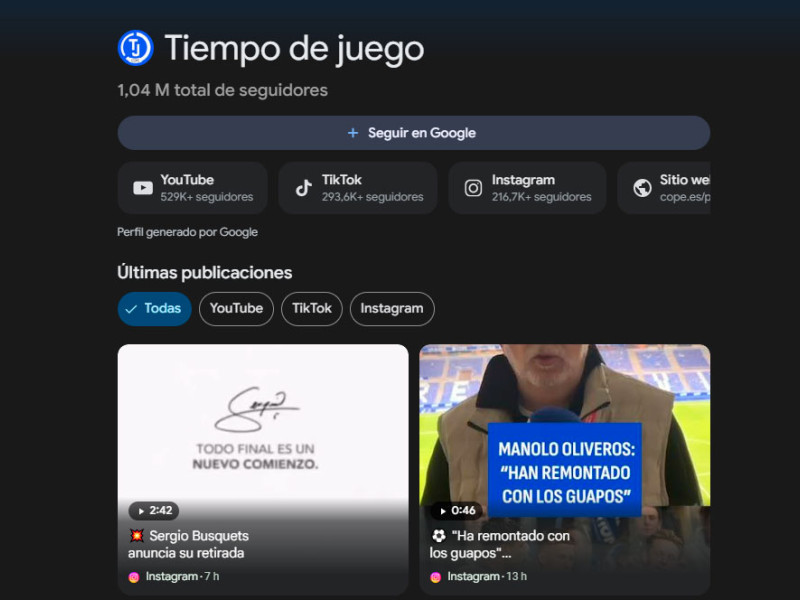The height and width of the screenshot is (600, 800).
Task: Open the Instagram 216,7K+ seguidores profile card
Action: point(527,188)
